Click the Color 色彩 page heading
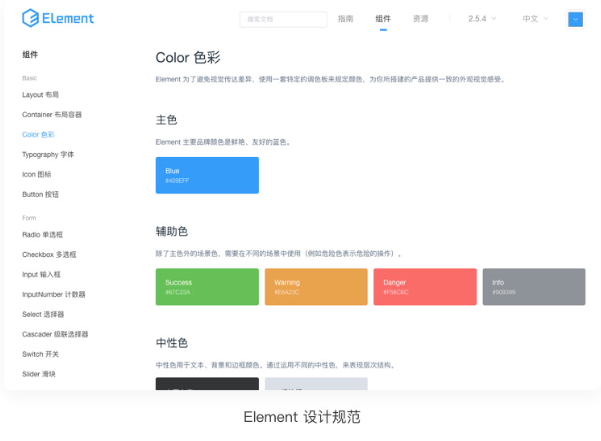 point(188,57)
